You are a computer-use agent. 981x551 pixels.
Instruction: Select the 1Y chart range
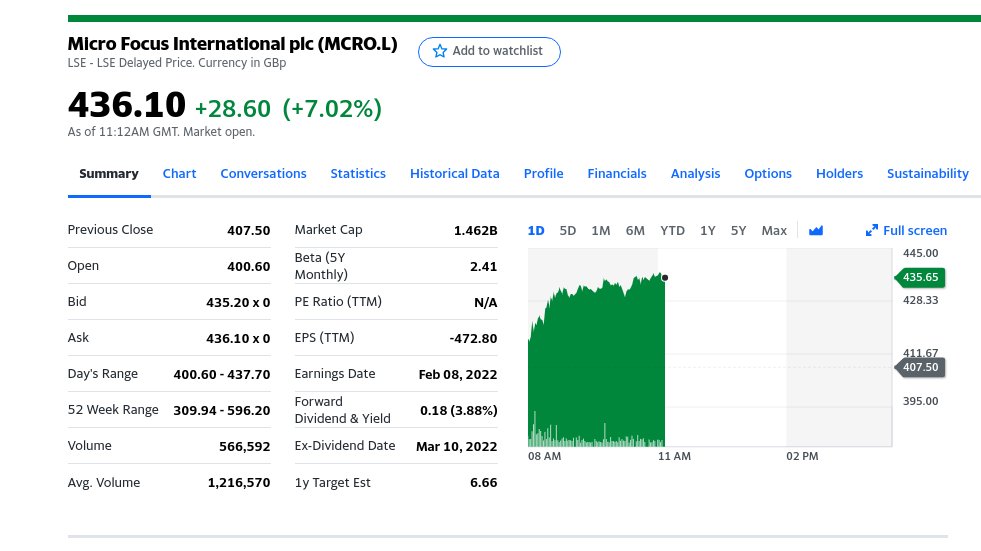coord(708,231)
